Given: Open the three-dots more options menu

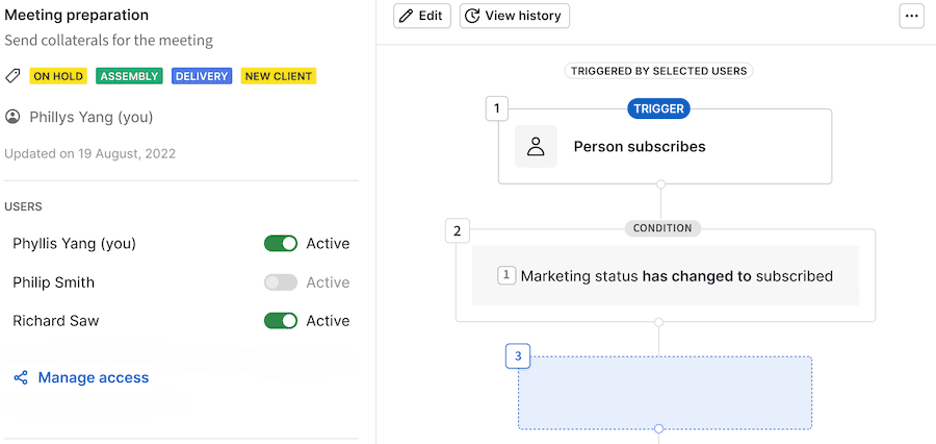Looking at the screenshot, I should pos(911,16).
